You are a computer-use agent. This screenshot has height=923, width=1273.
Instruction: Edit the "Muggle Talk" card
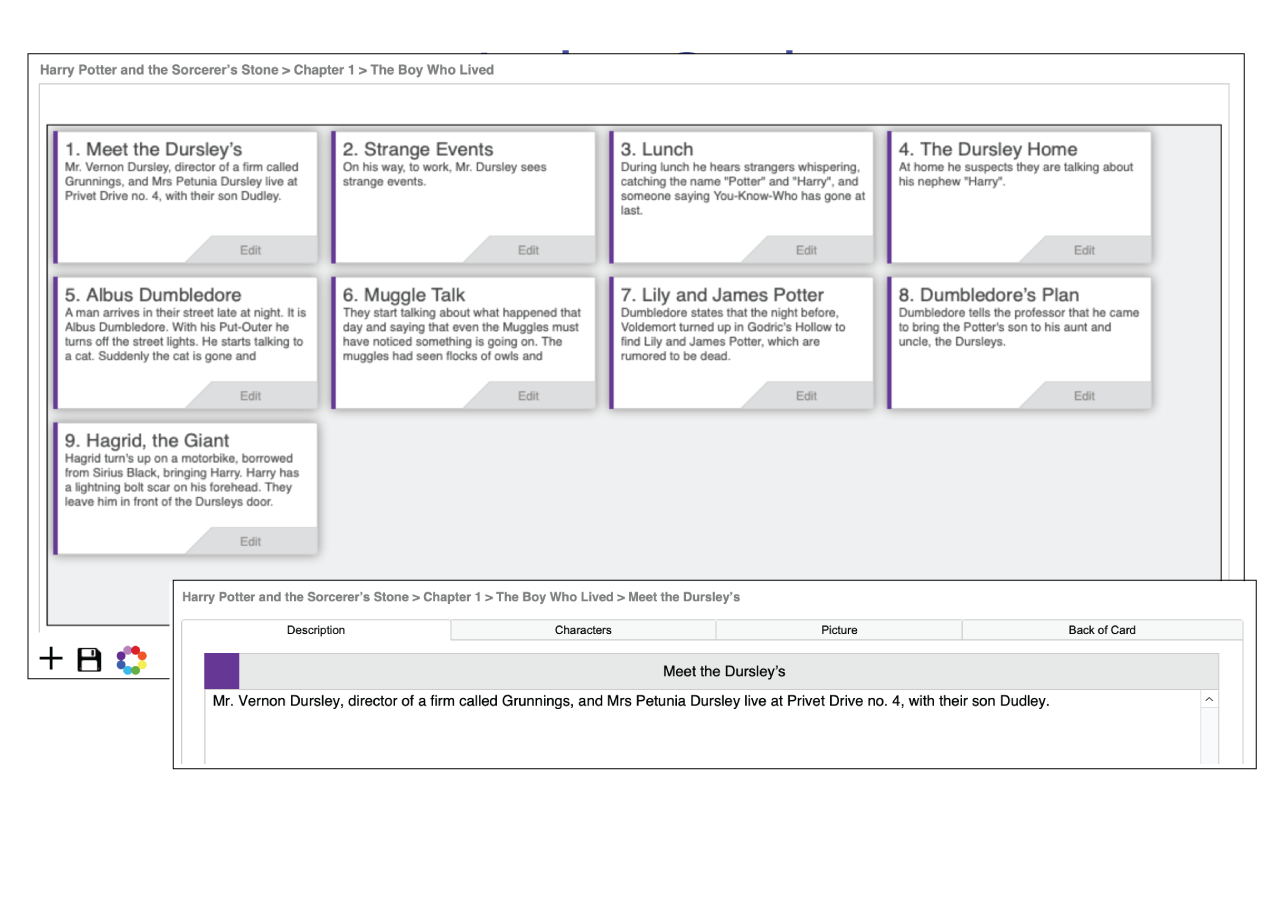click(x=528, y=395)
